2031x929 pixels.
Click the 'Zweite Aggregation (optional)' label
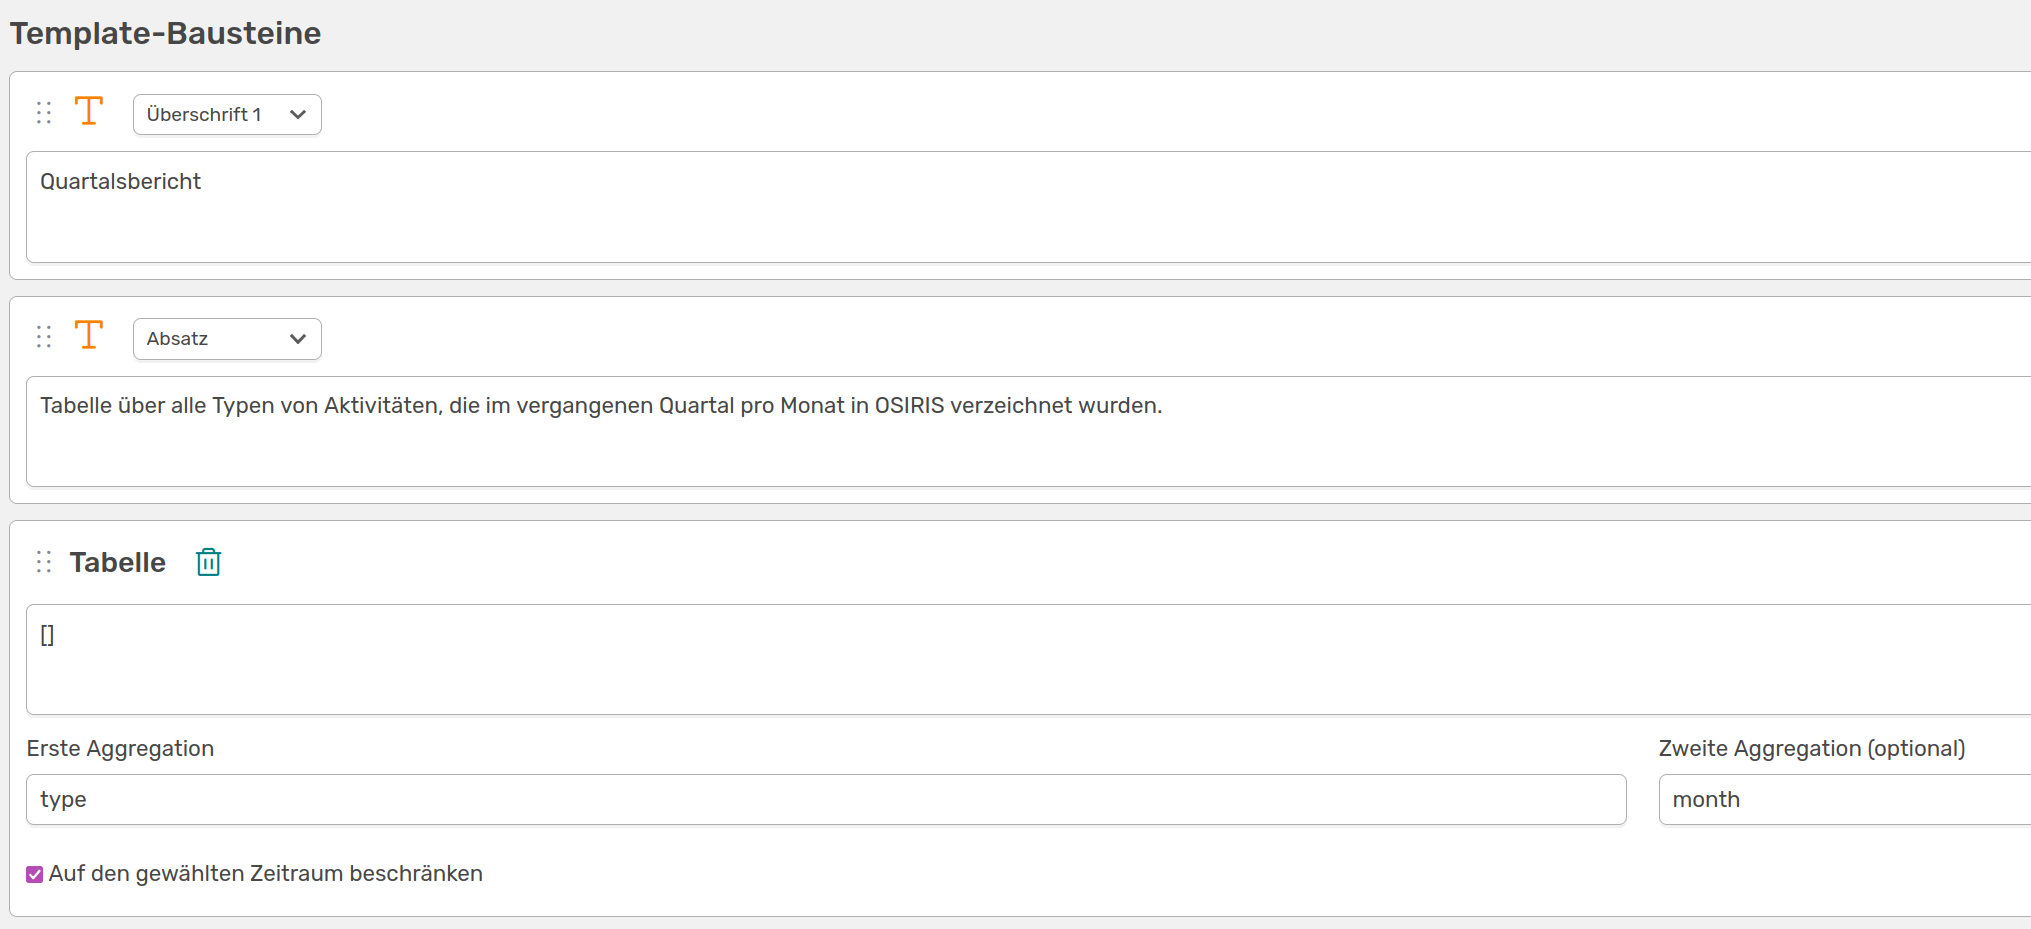[1811, 749]
